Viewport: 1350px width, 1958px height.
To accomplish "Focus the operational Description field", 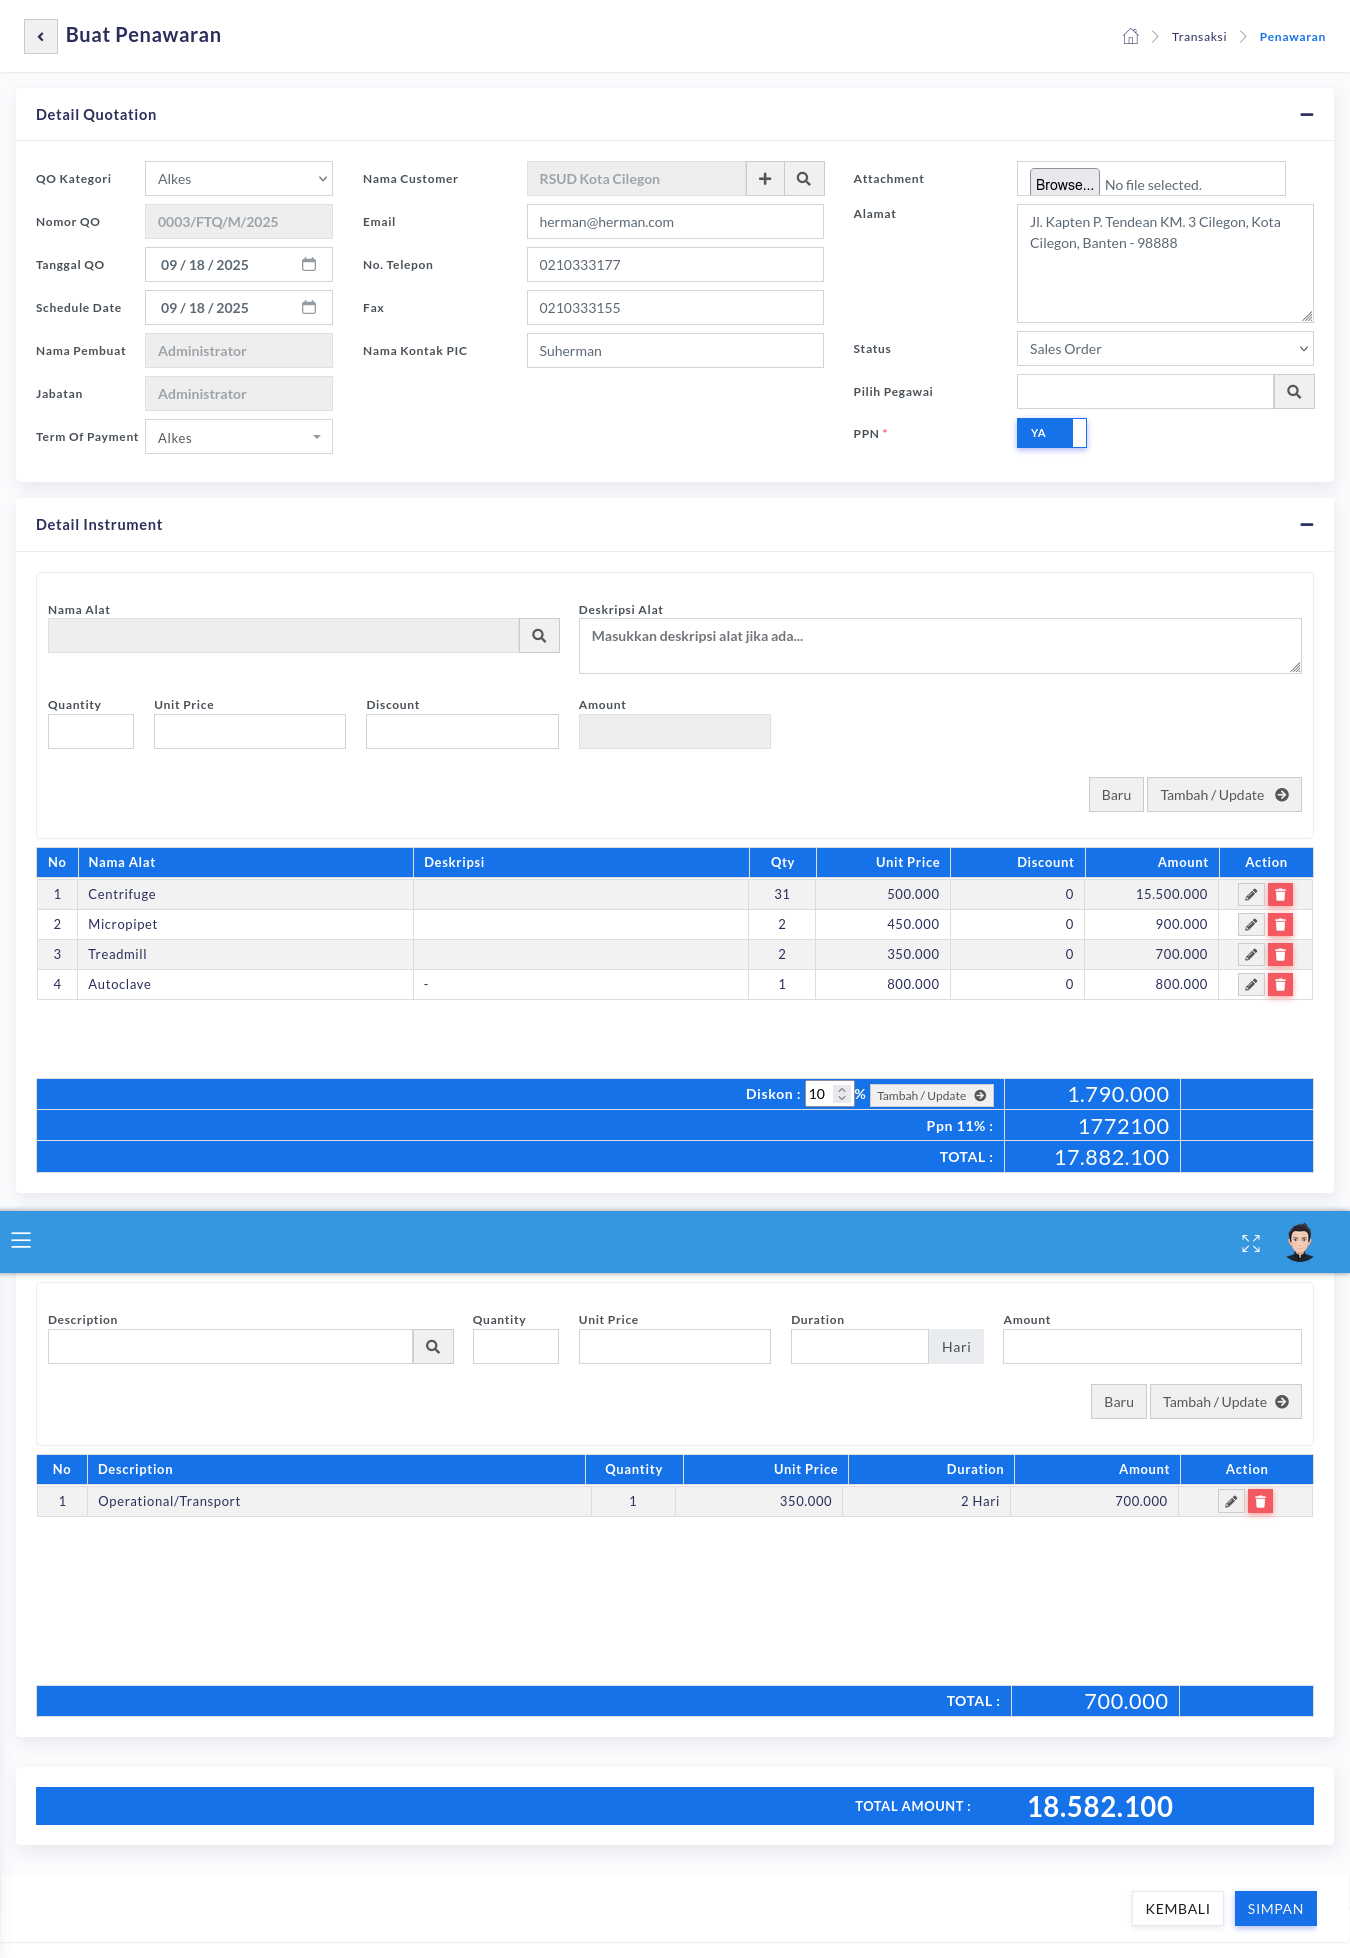I will [x=230, y=1347].
